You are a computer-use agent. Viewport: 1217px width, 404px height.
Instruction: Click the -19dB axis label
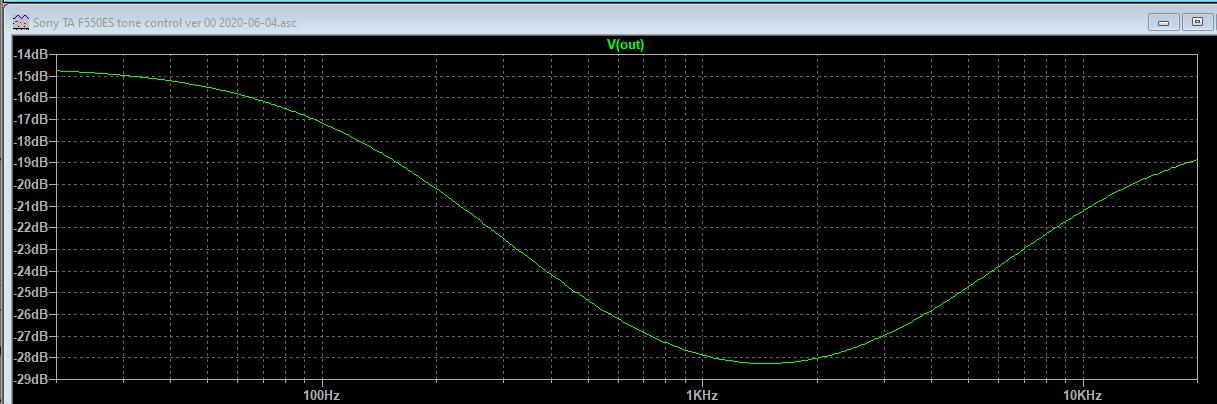point(31,163)
